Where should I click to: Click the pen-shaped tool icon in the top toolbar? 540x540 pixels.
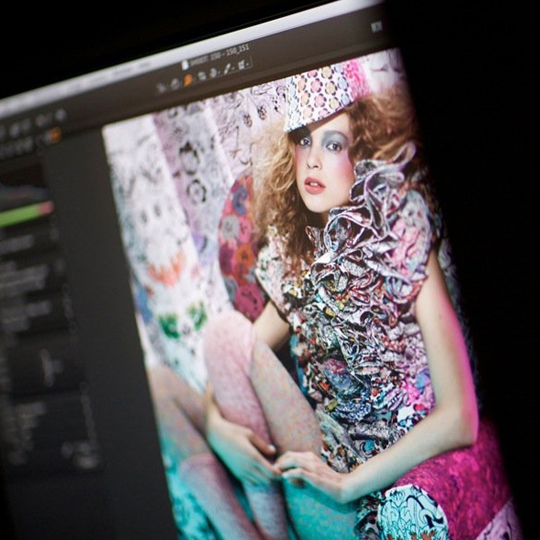(228, 68)
